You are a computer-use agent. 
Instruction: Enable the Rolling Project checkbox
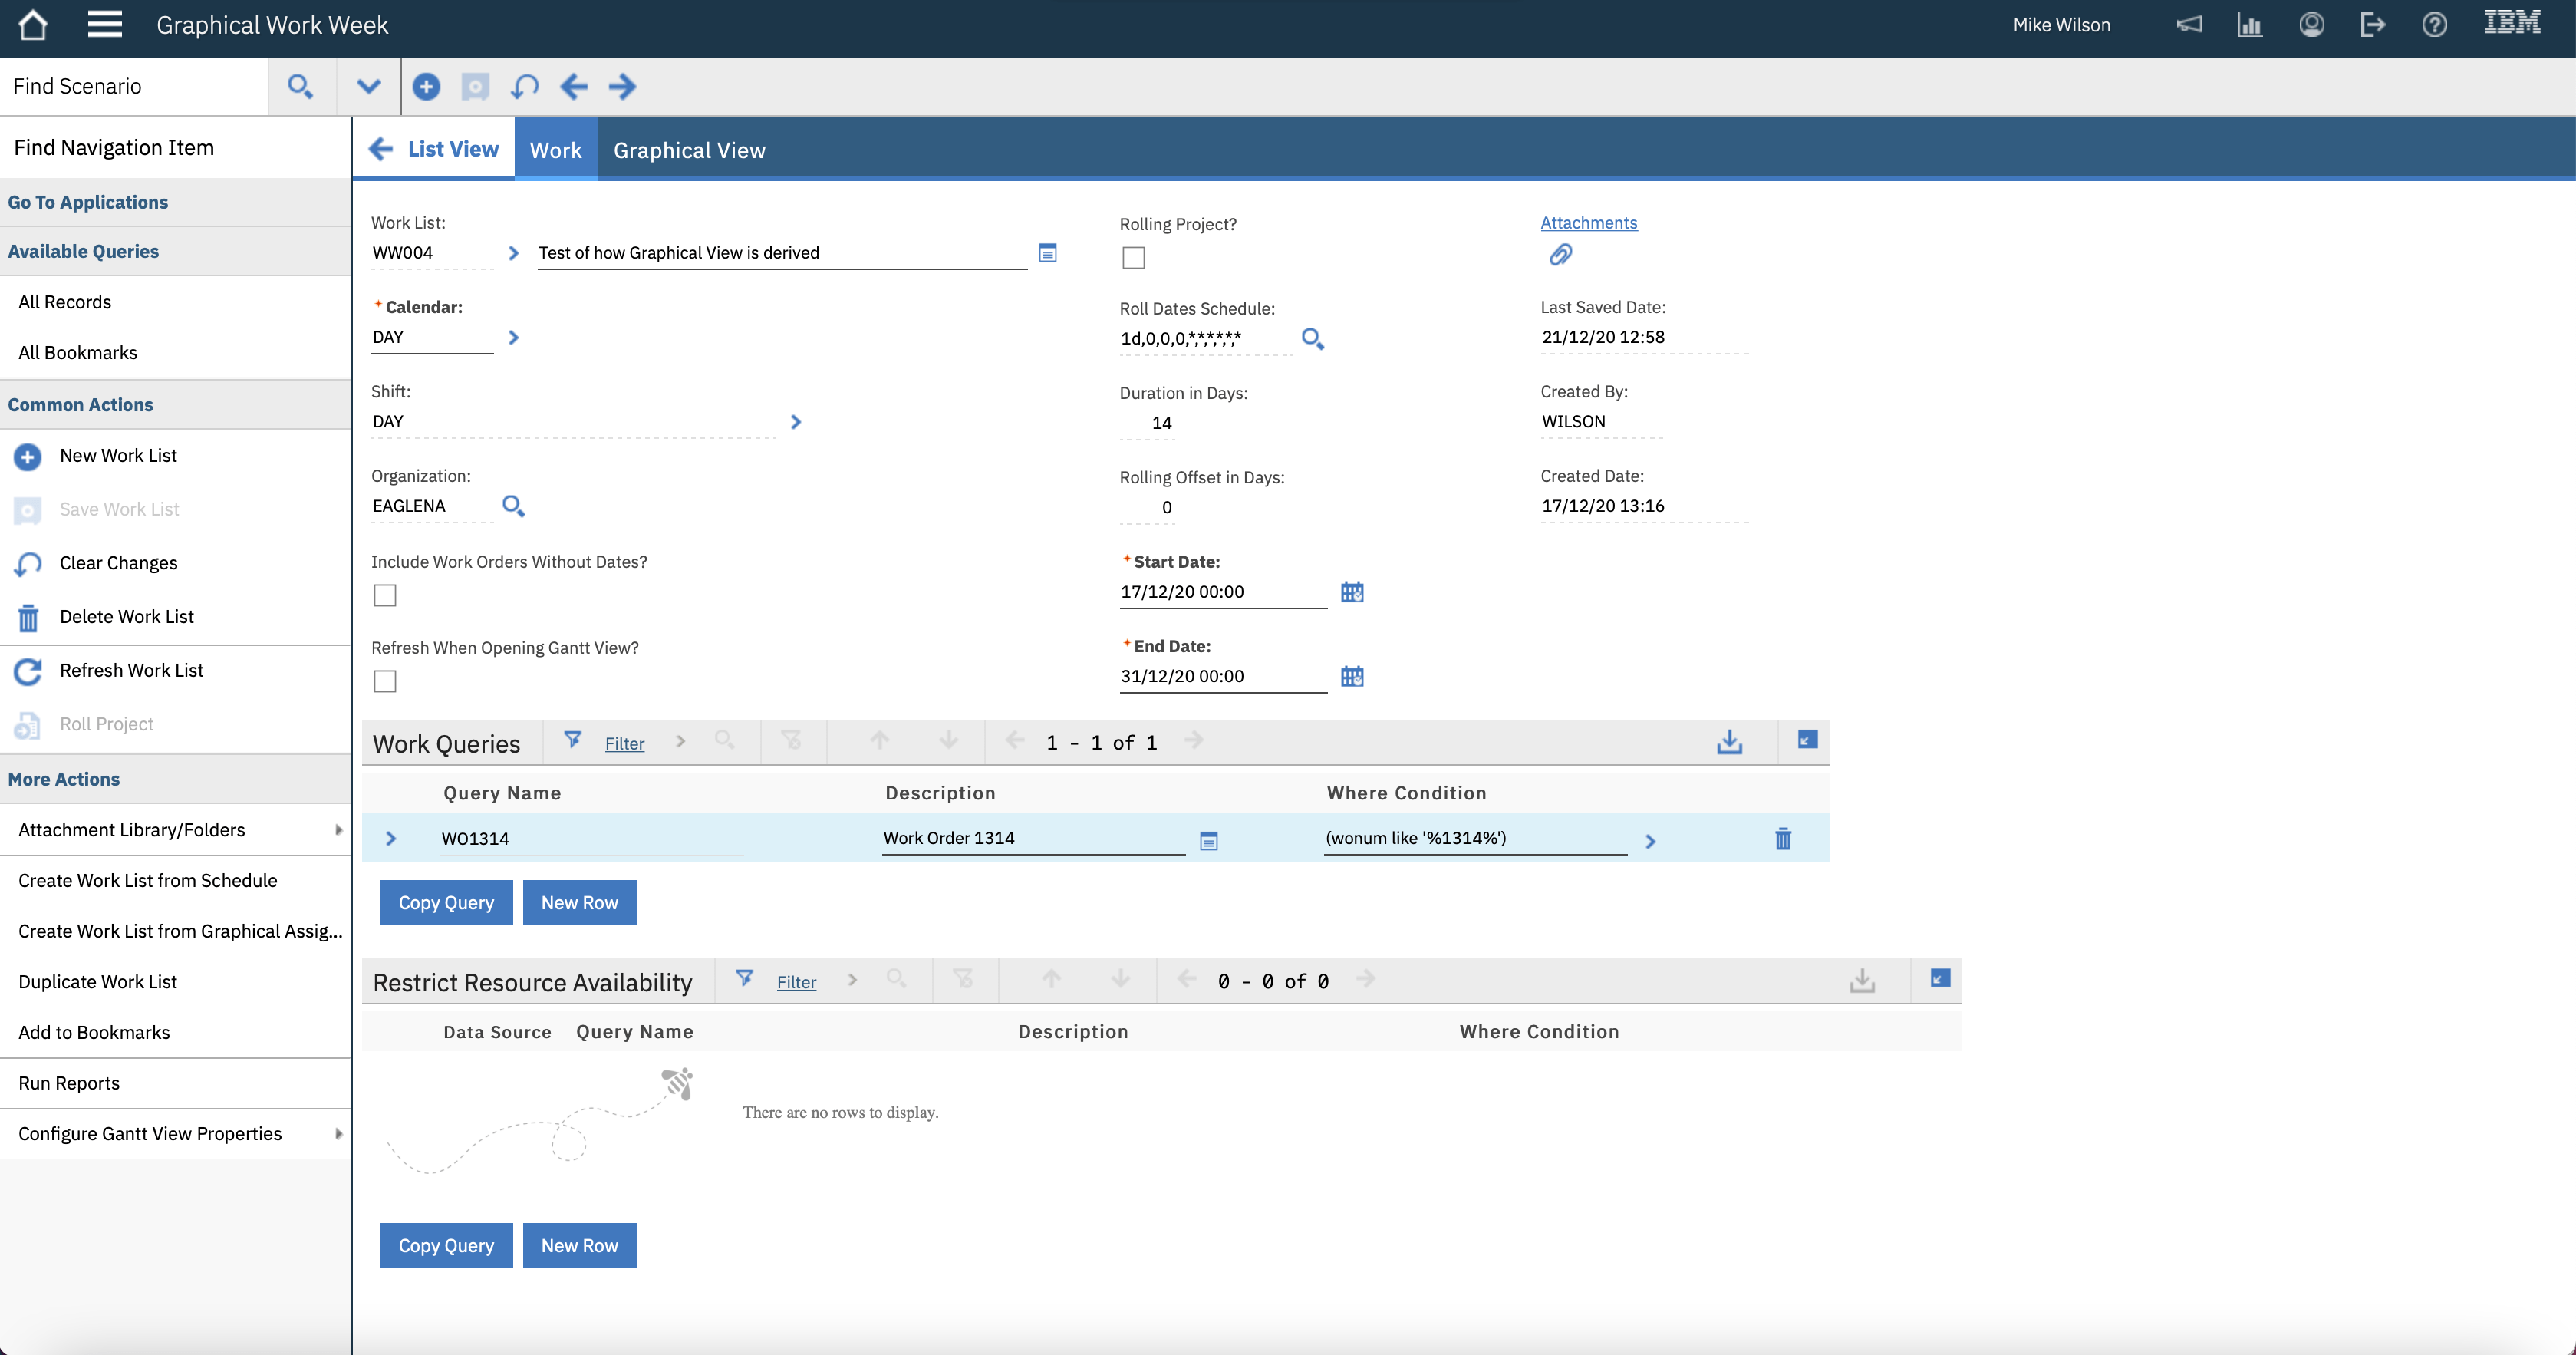(1133, 257)
